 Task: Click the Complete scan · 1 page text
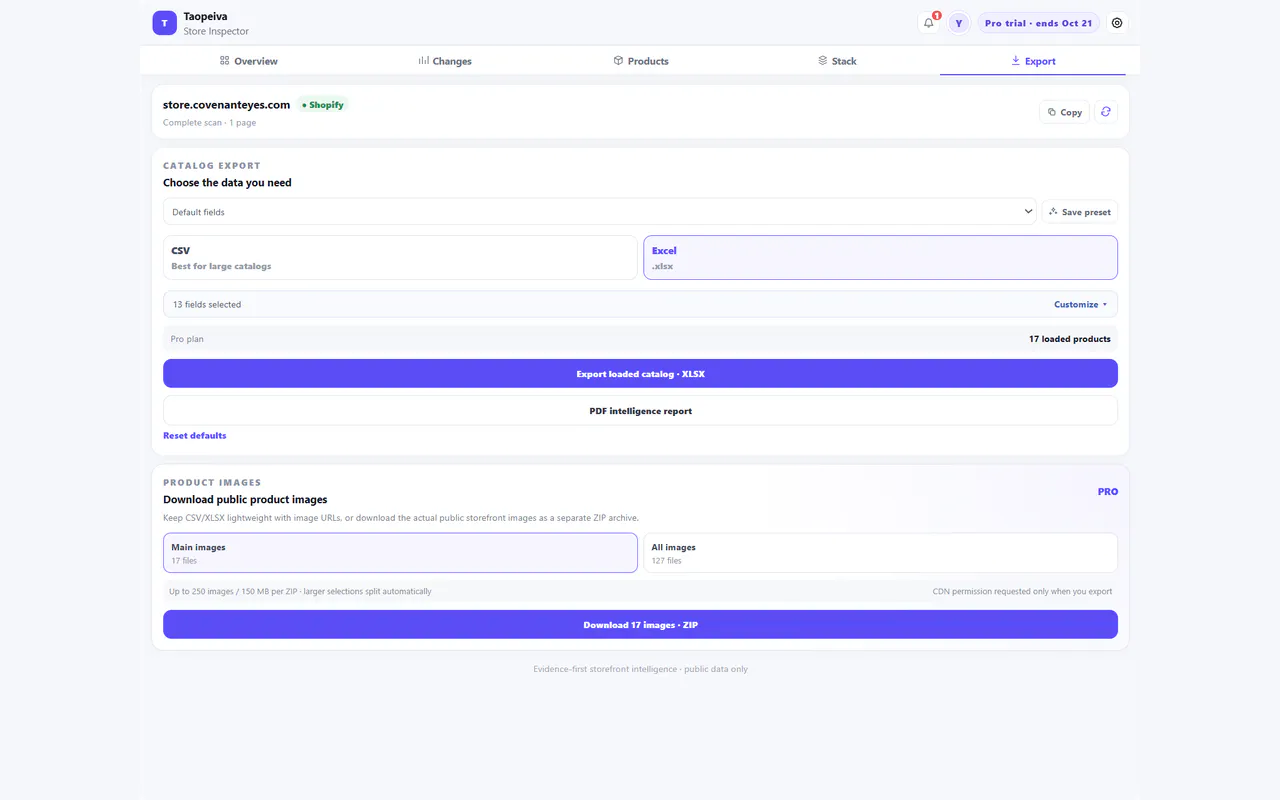(210, 123)
